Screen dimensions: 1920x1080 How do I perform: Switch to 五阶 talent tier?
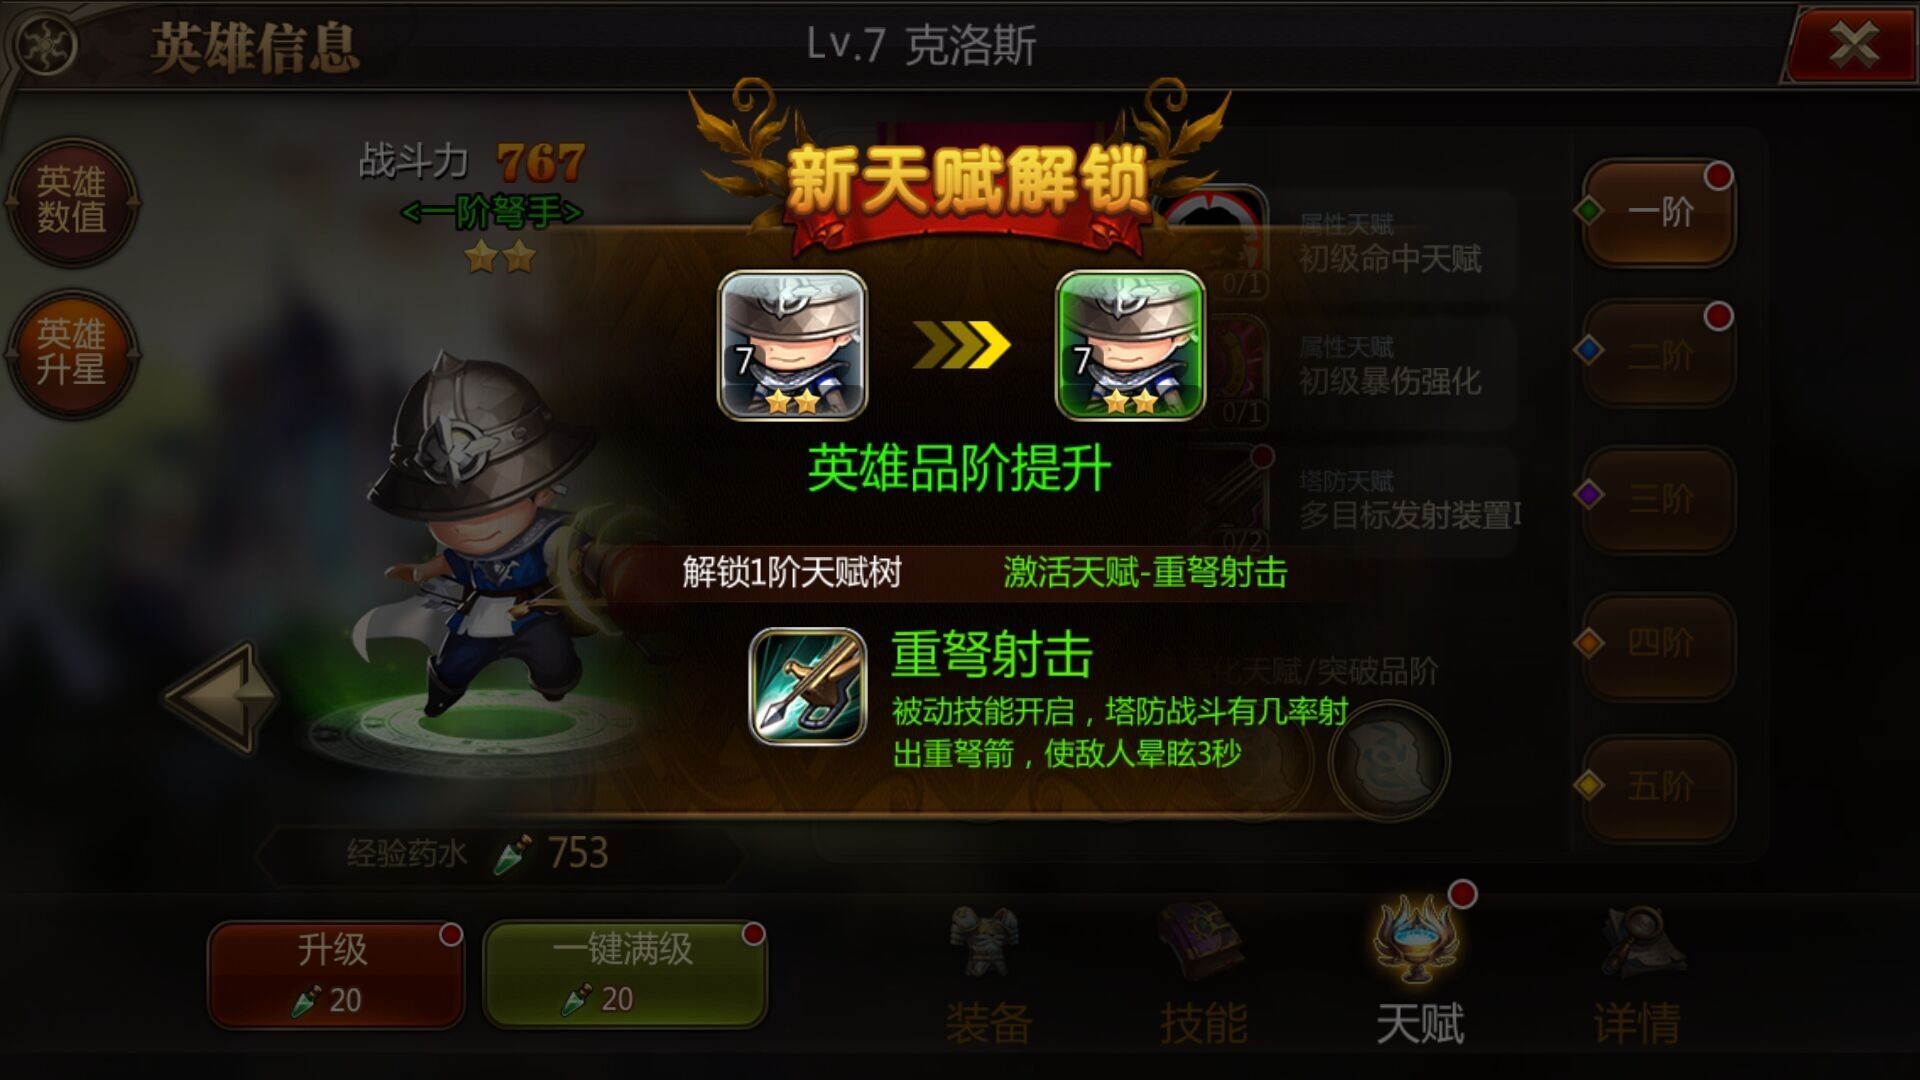pos(1658,786)
